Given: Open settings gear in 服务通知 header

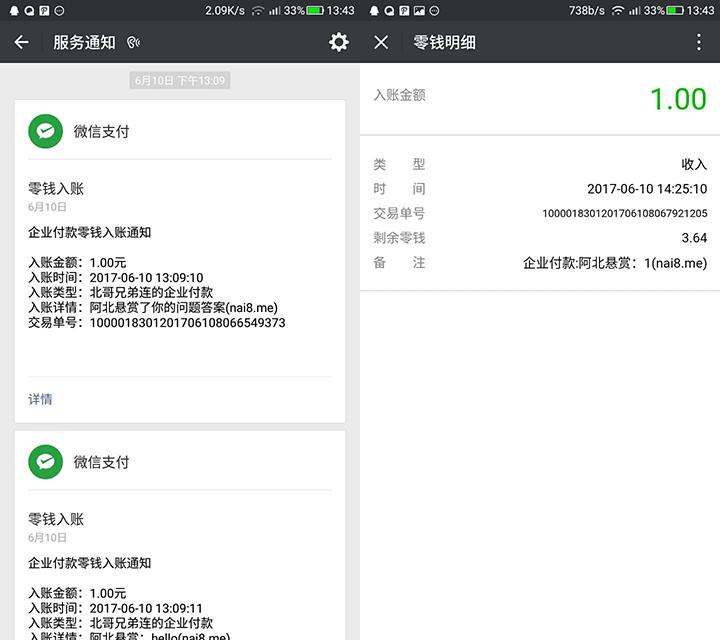Looking at the screenshot, I should pyautogui.click(x=338, y=42).
